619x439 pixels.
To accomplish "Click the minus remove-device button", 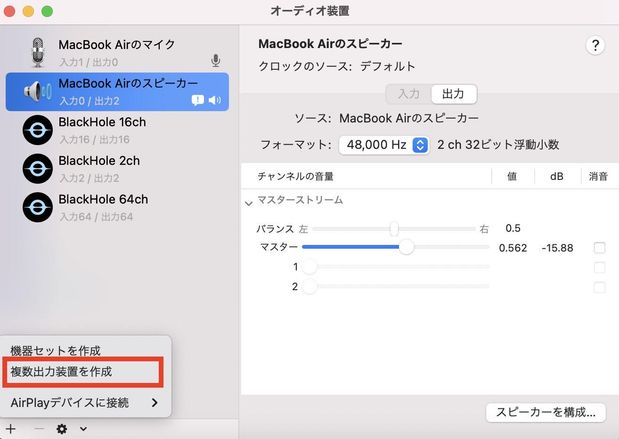I will tap(39, 429).
